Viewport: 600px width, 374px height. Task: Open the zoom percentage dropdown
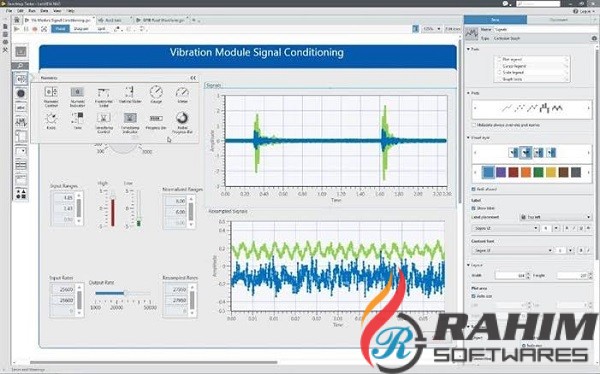(x=432, y=29)
